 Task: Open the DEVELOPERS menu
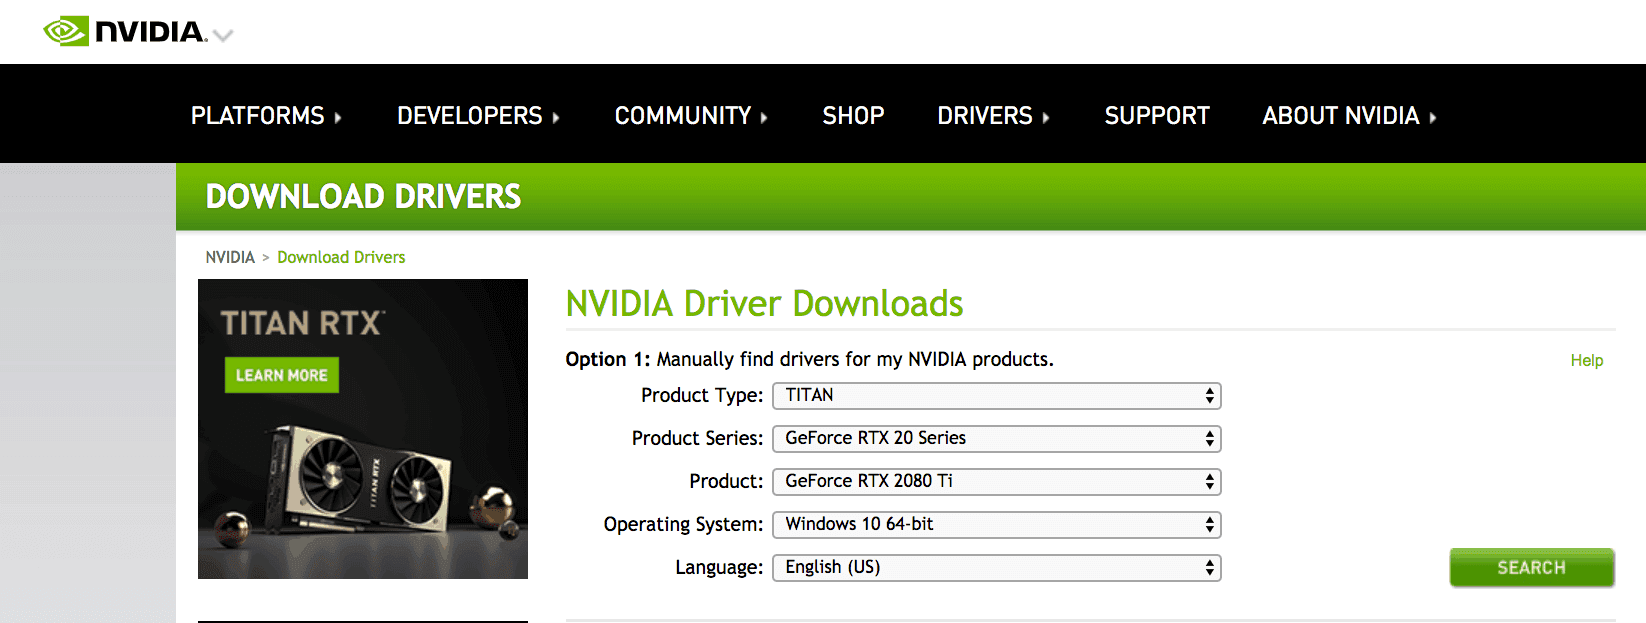[478, 116]
